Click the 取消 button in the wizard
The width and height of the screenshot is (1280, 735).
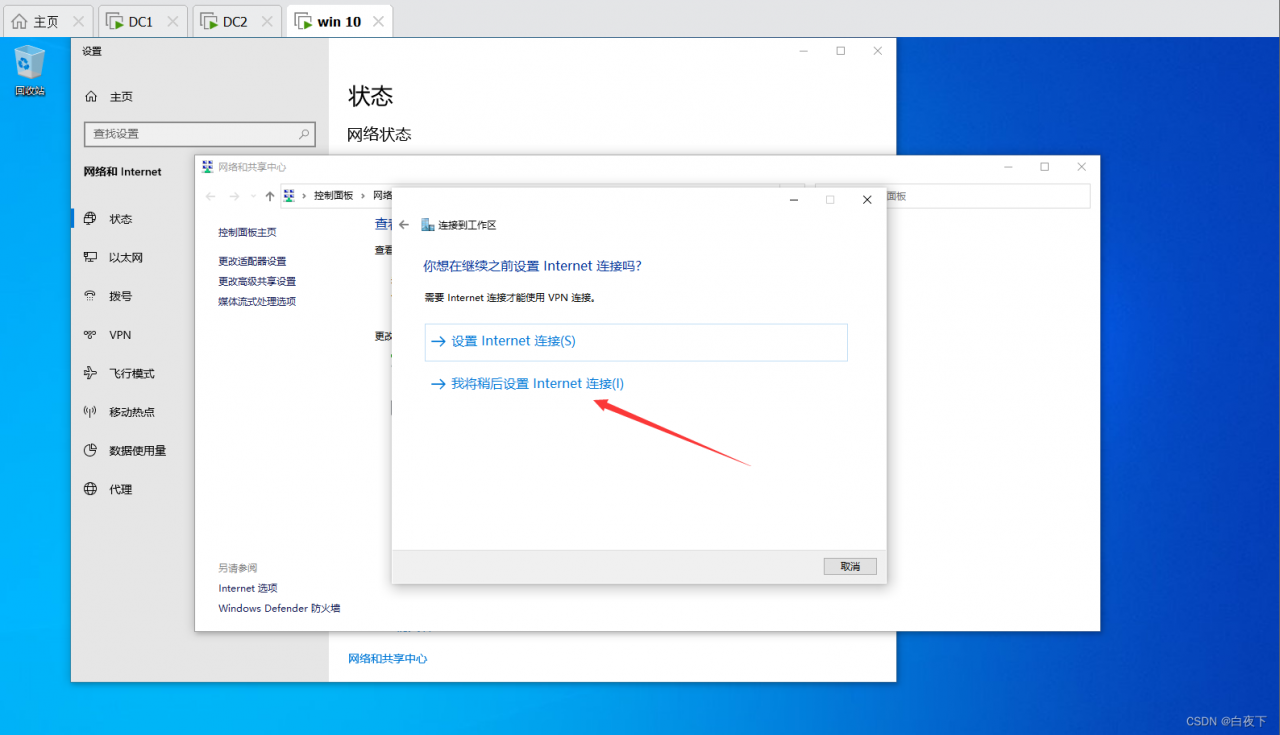click(850, 566)
